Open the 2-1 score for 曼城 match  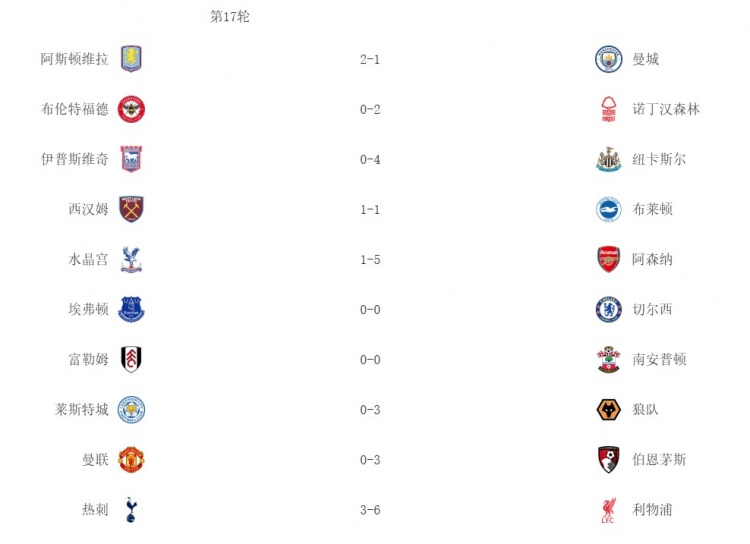[x=370, y=60]
